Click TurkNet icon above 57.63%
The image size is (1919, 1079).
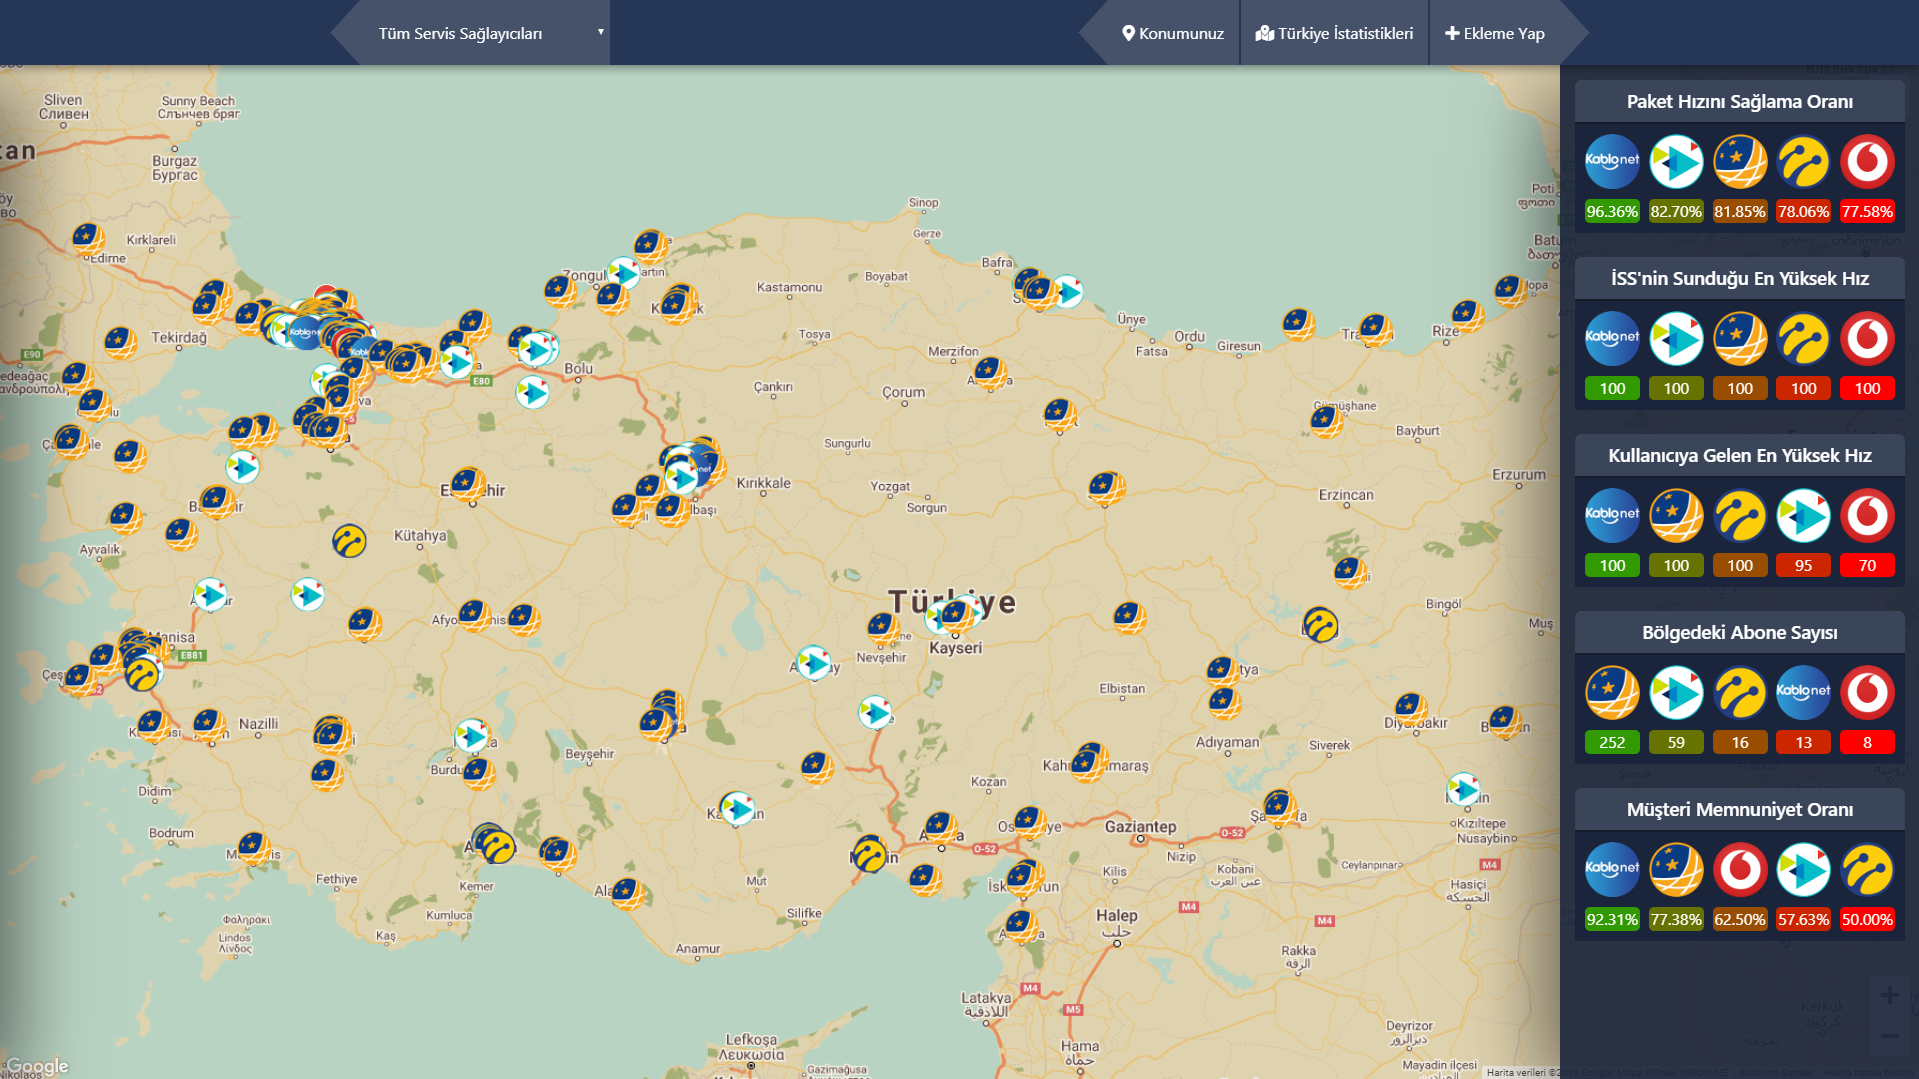[x=1803, y=869]
